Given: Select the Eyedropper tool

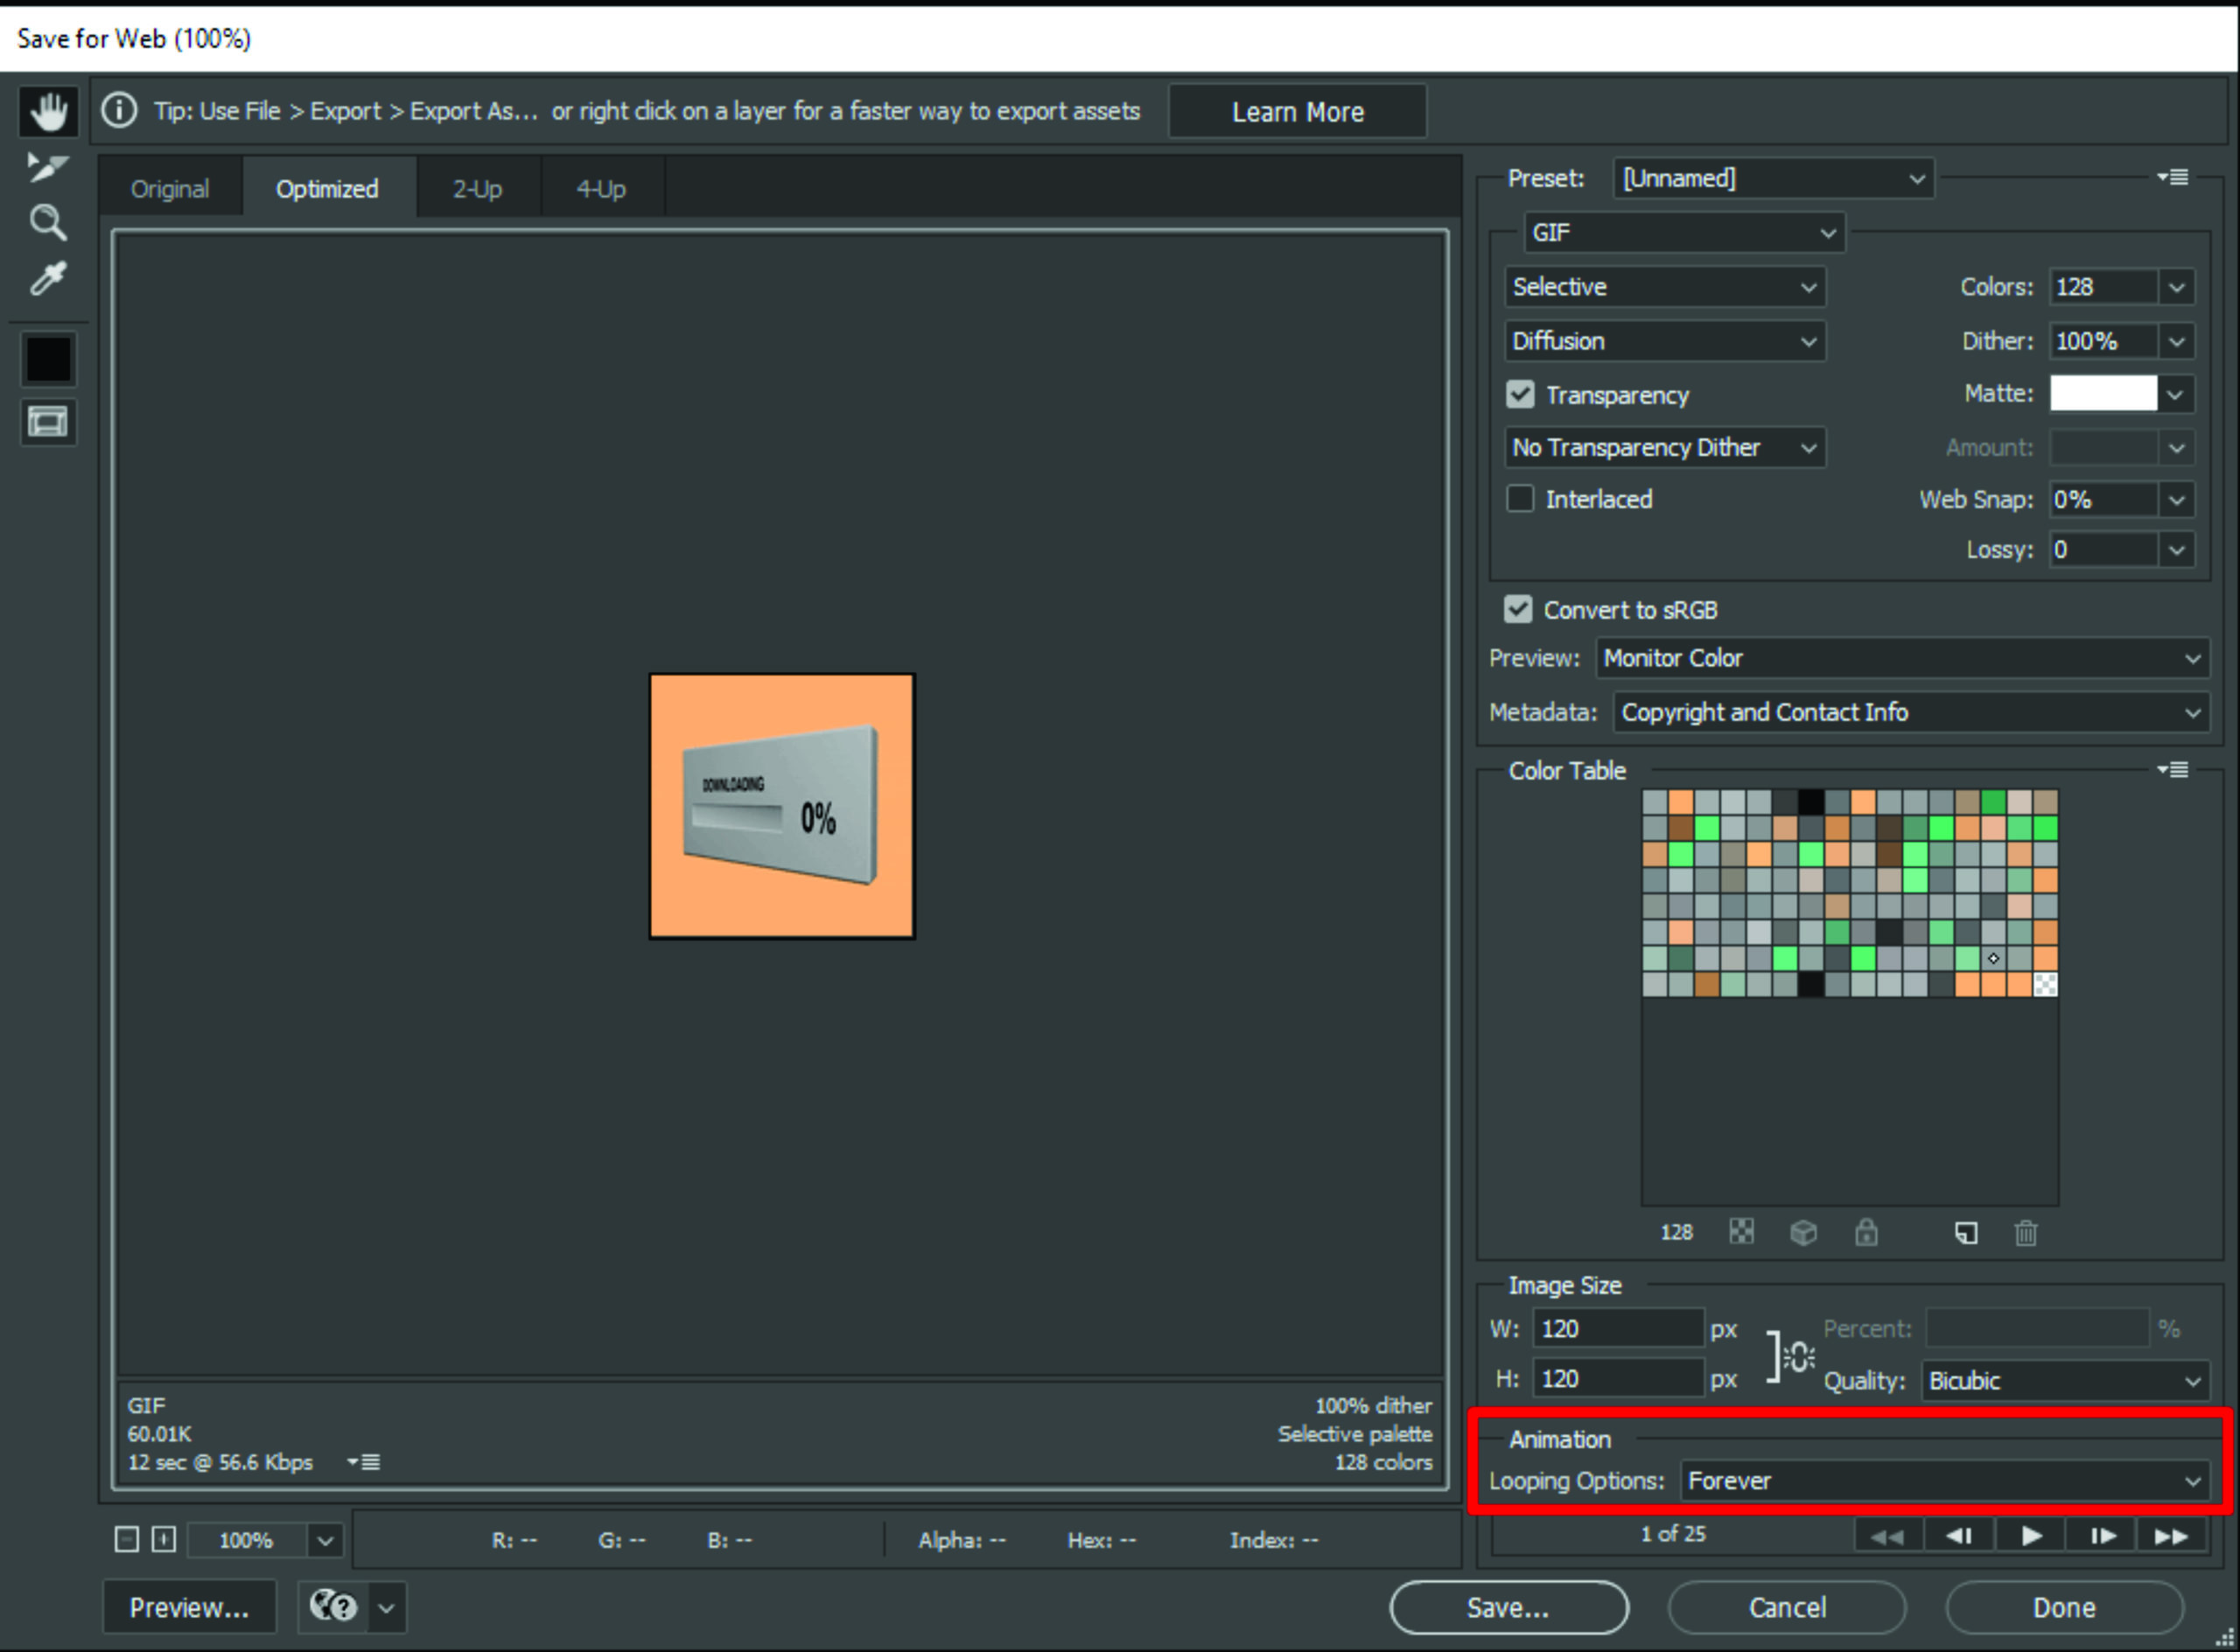Looking at the screenshot, I should [x=47, y=278].
